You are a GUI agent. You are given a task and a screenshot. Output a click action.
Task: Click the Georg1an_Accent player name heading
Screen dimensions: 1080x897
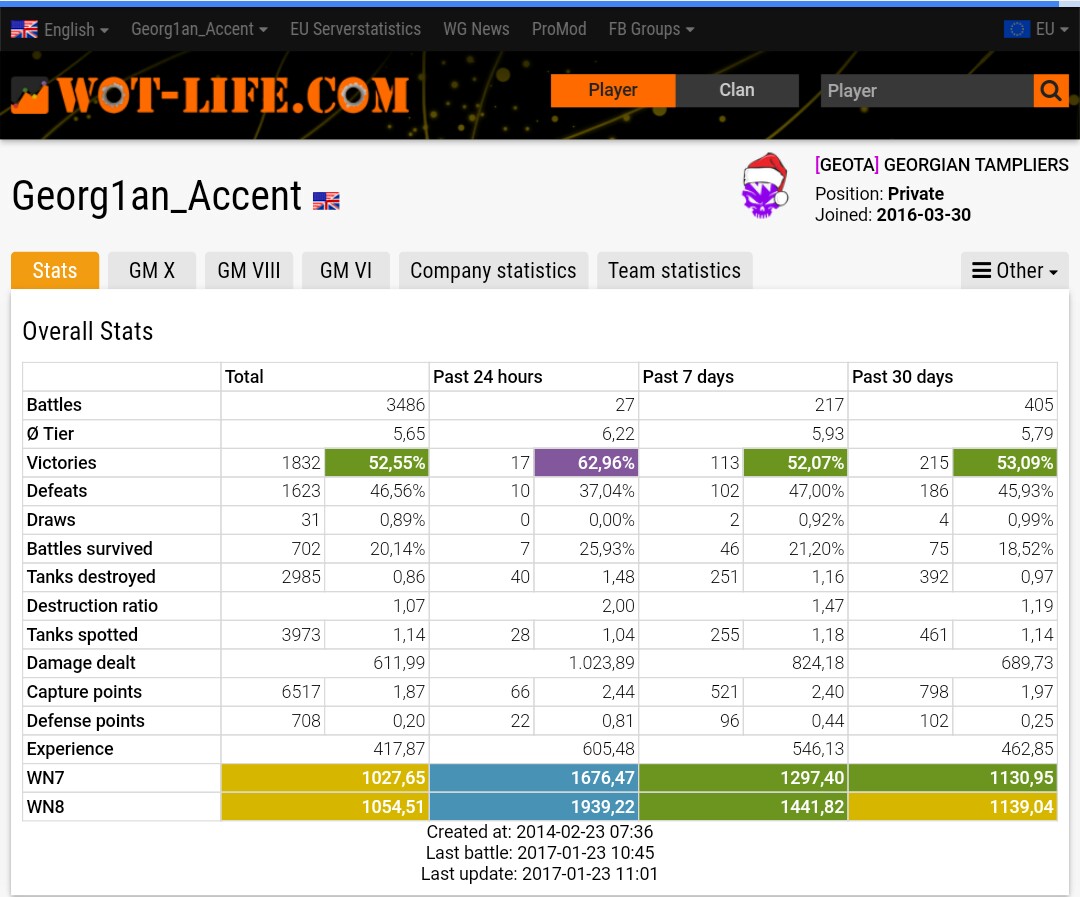click(156, 196)
